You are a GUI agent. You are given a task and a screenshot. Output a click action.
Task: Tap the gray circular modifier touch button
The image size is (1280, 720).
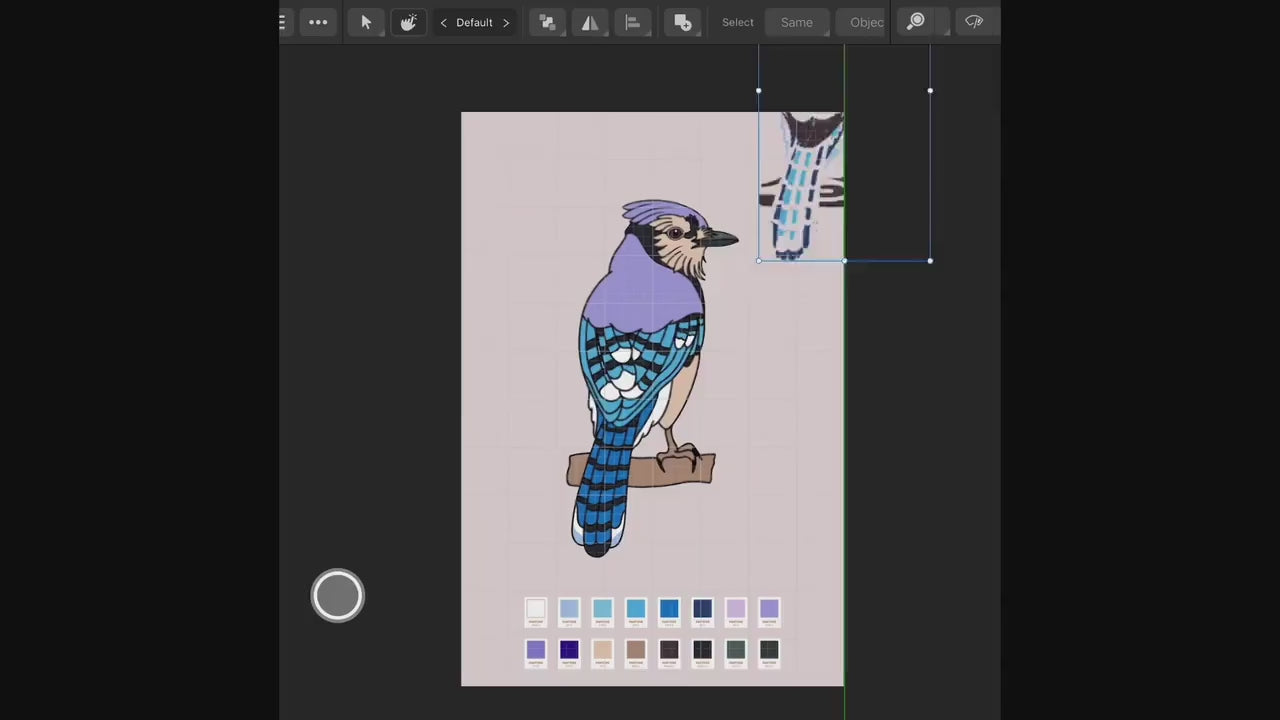pyautogui.click(x=337, y=596)
